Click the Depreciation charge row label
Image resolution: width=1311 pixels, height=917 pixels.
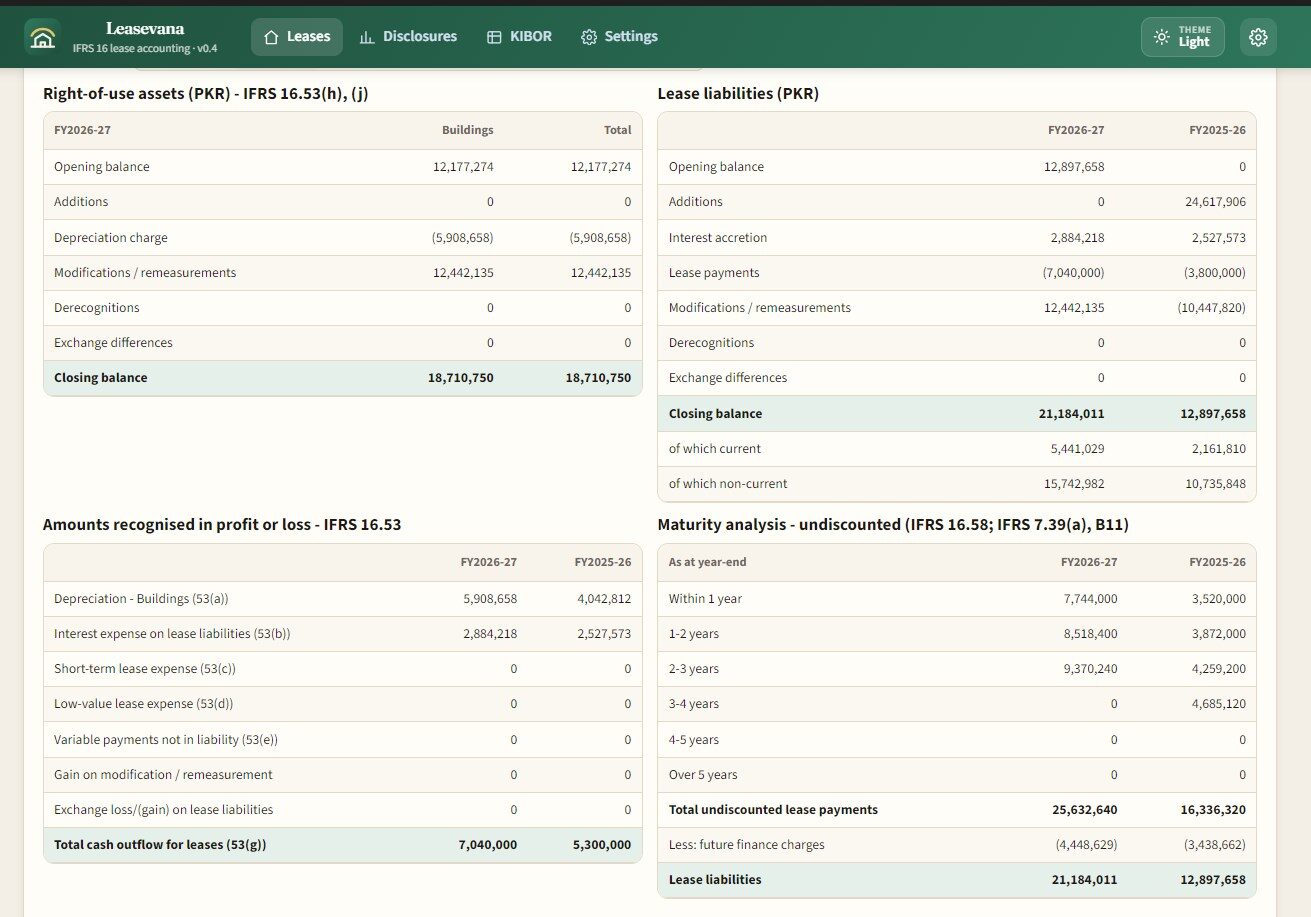[111, 238]
